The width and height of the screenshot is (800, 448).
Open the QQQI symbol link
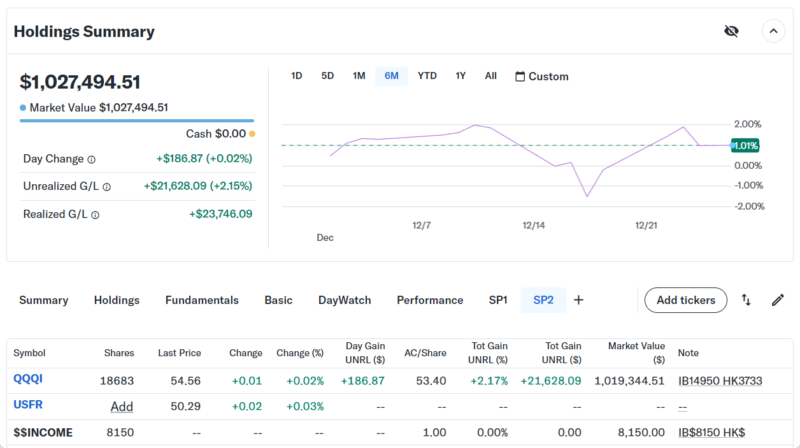29,380
